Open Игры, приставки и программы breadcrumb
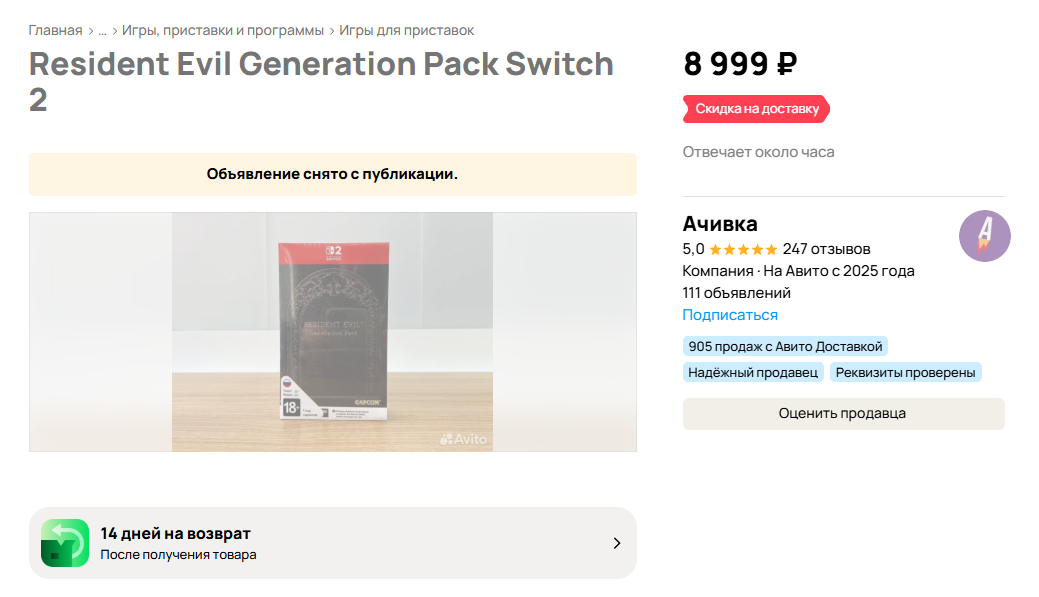Screen dimensions: 1039x597 click(x=223, y=30)
